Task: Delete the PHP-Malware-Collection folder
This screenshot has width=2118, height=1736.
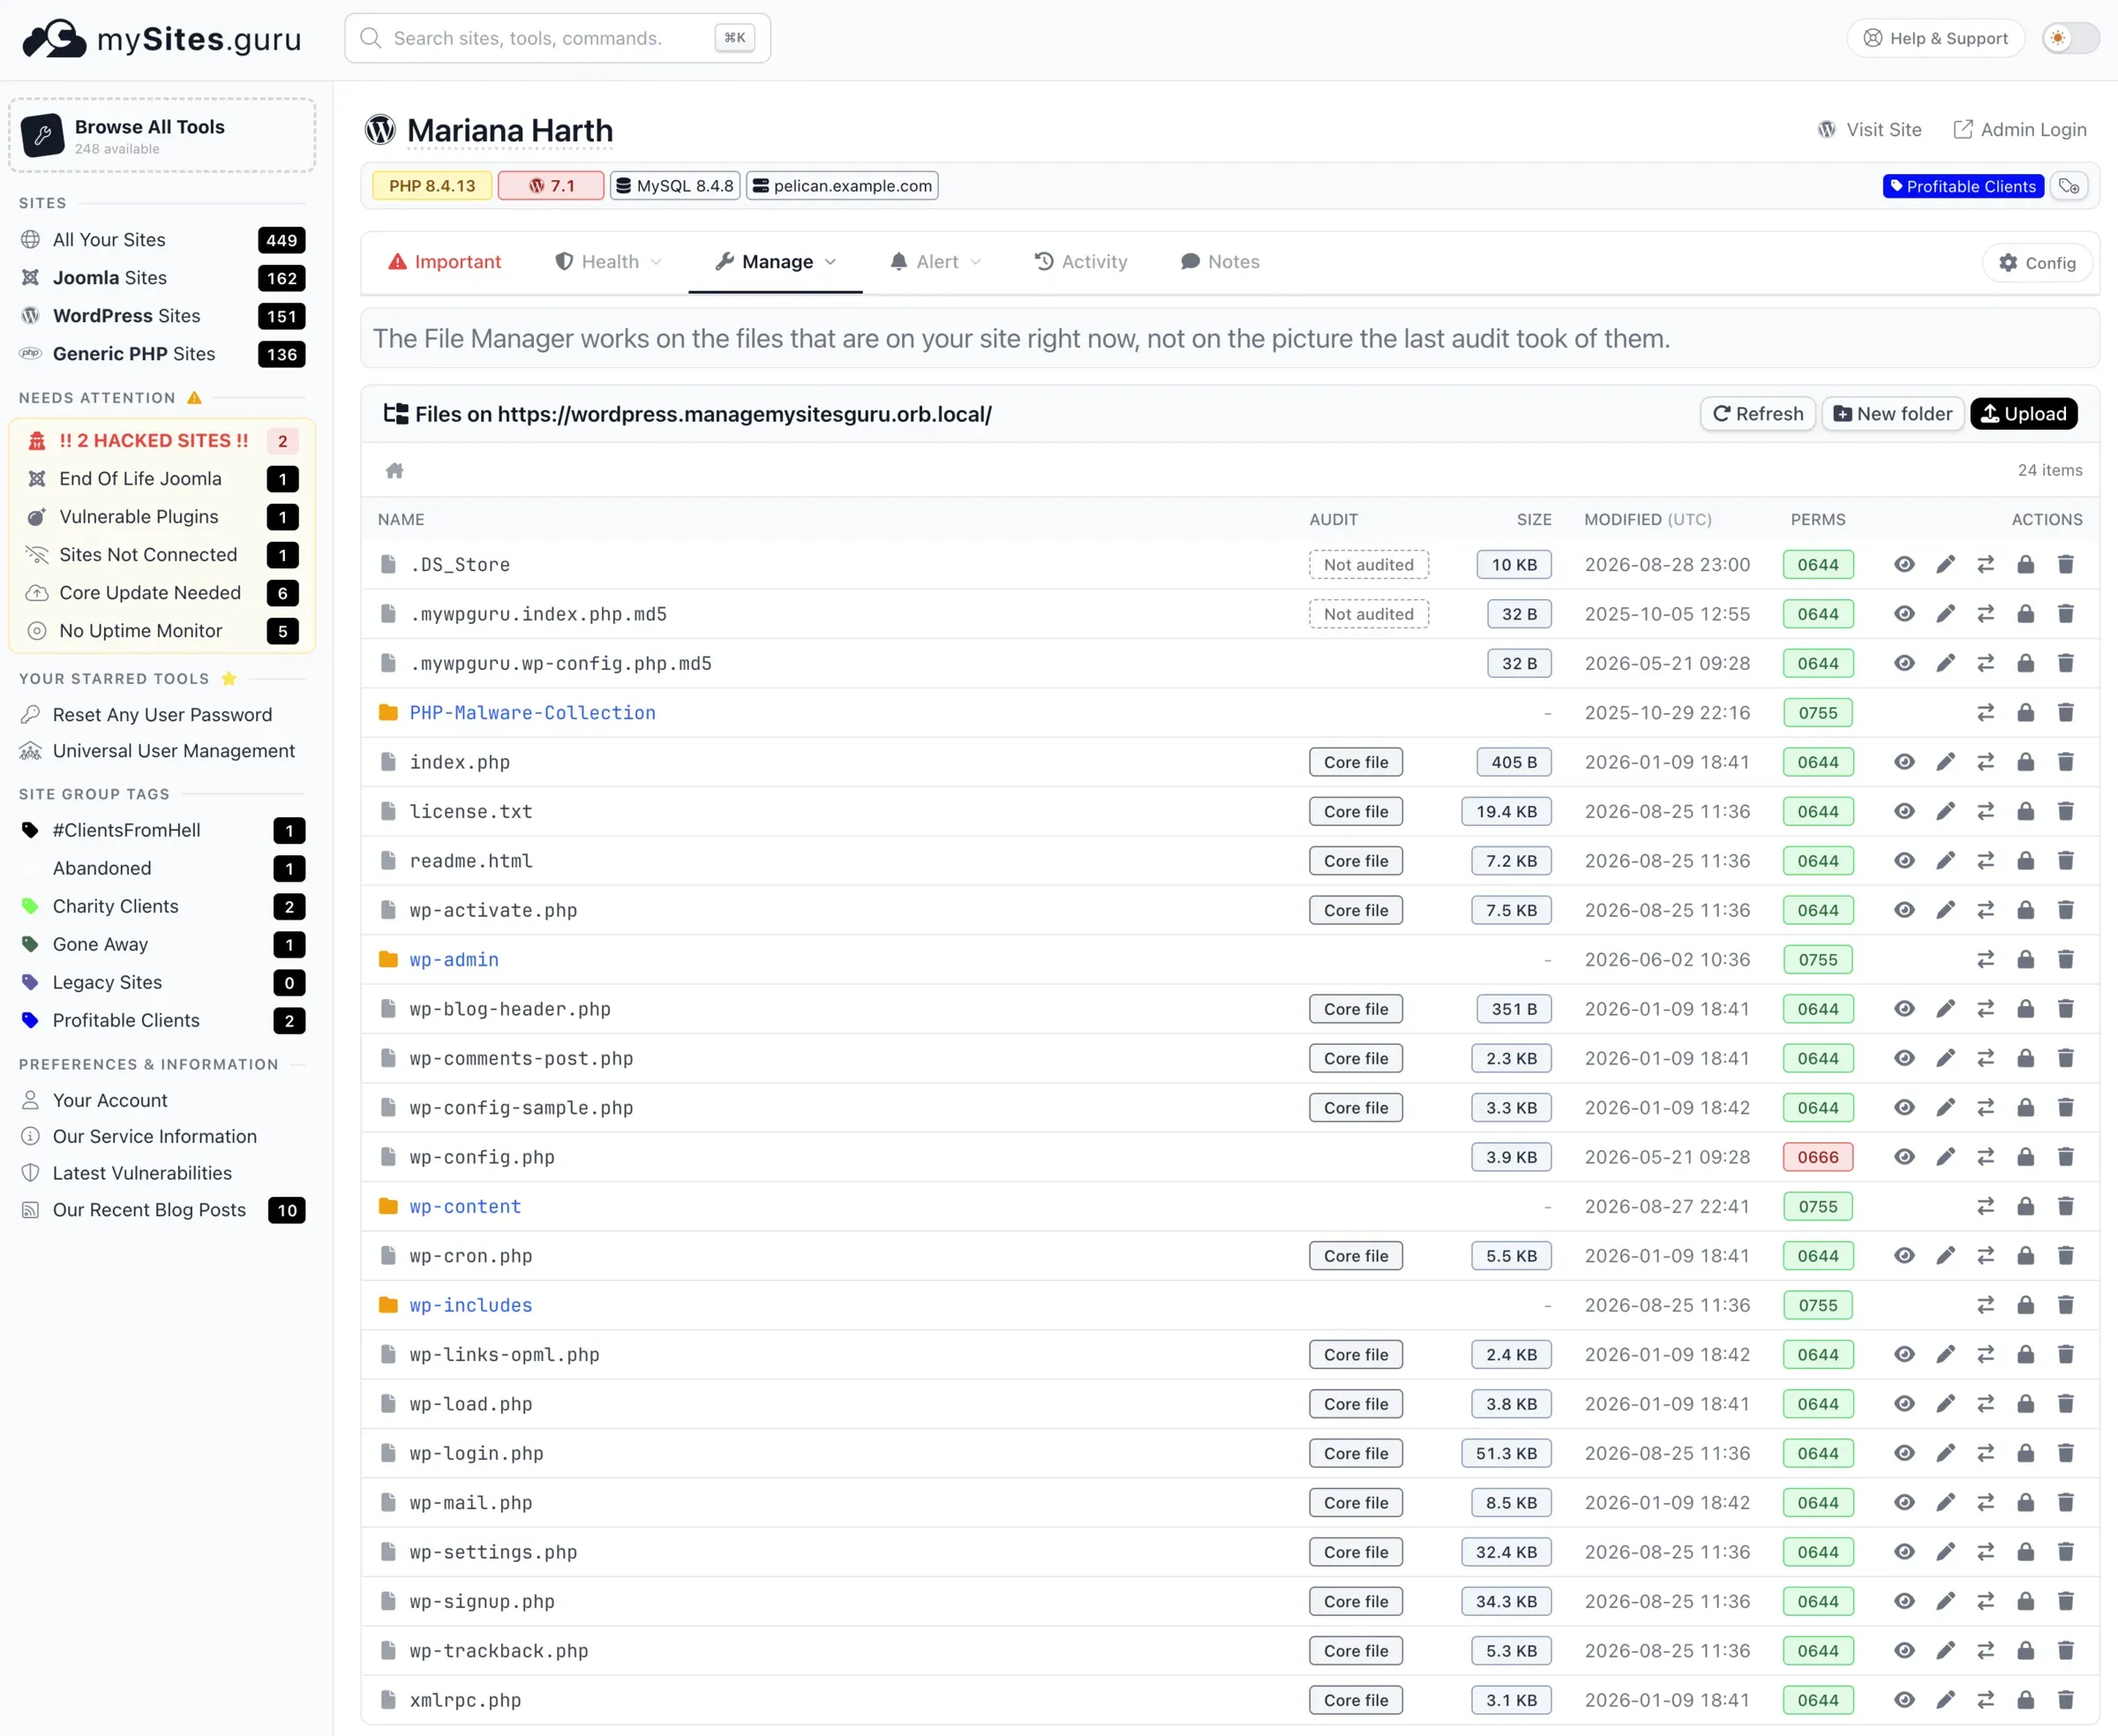Action: 2066,713
